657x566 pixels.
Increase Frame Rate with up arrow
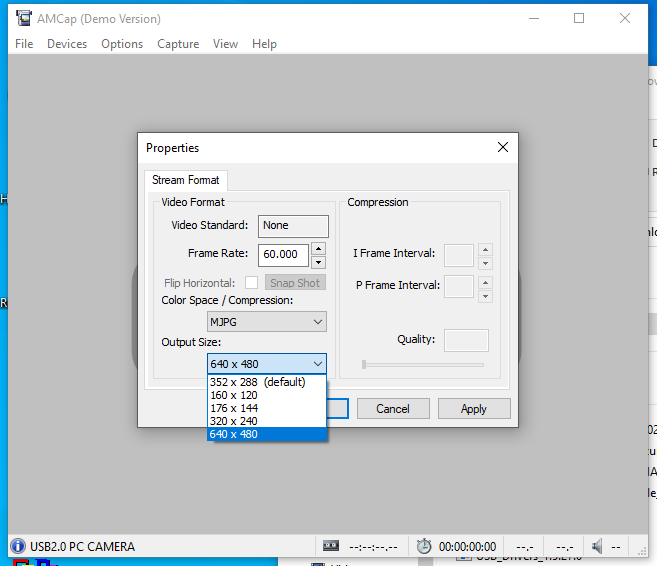(318, 249)
